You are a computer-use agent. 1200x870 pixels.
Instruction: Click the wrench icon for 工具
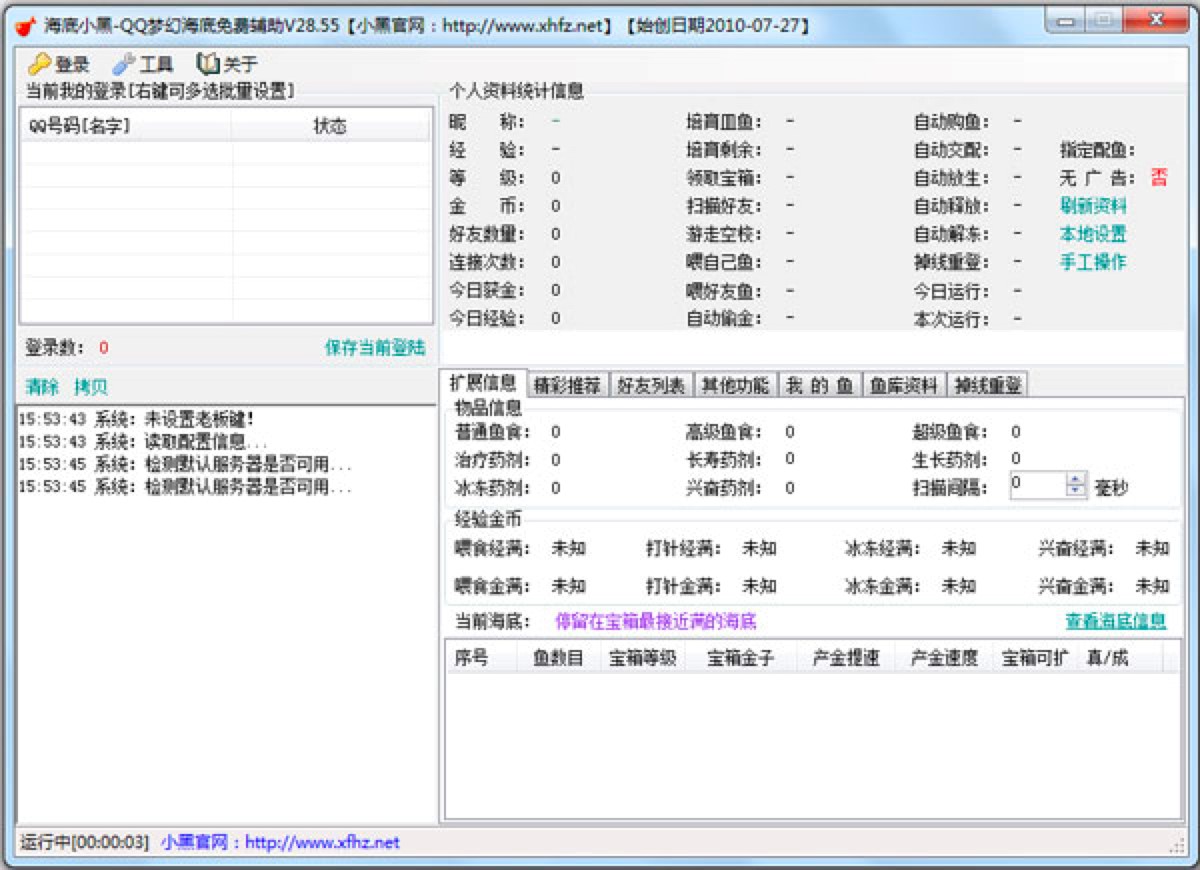pyautogui.click(x=124, y=65)
